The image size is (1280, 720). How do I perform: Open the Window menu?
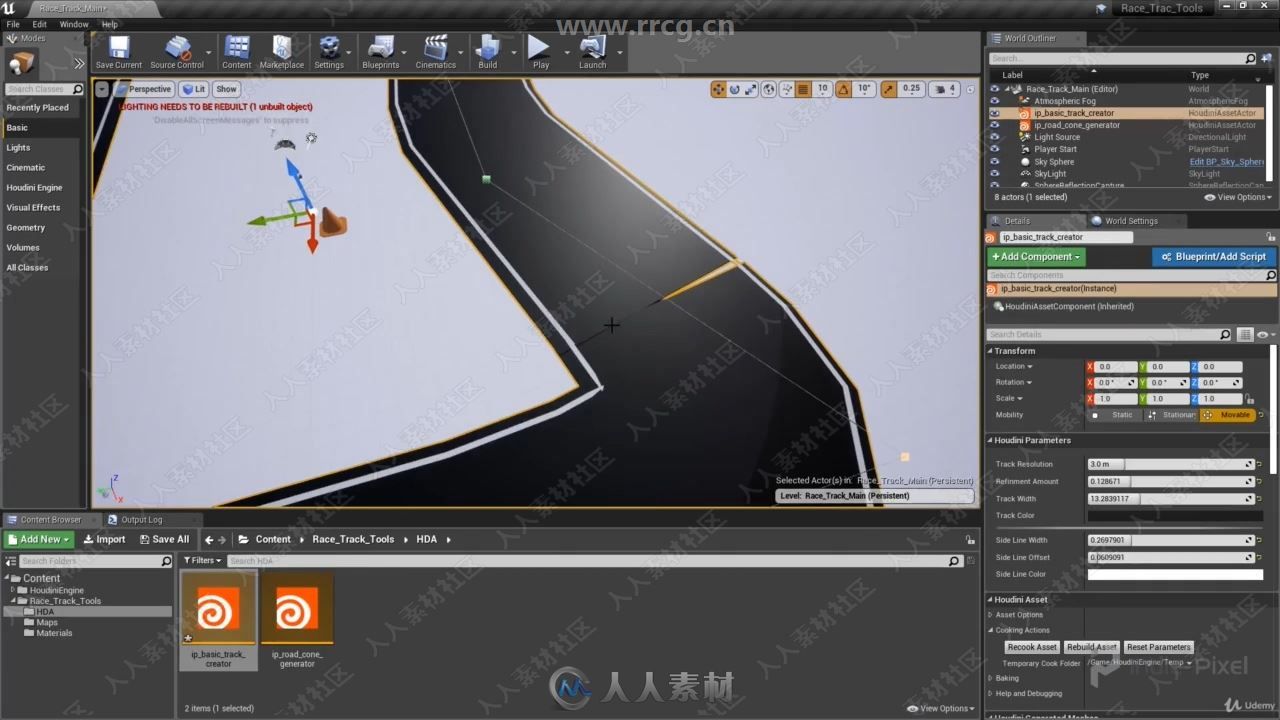(74, 24)
